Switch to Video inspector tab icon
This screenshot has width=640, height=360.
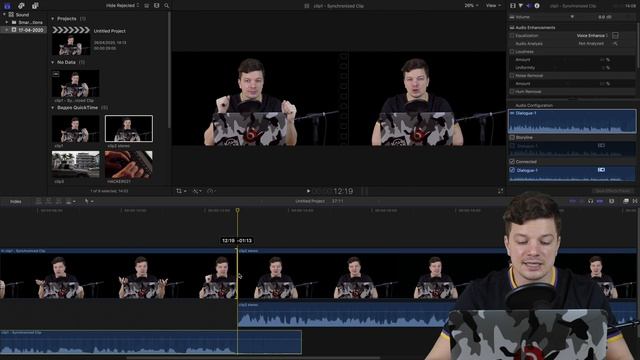point(513,6)
